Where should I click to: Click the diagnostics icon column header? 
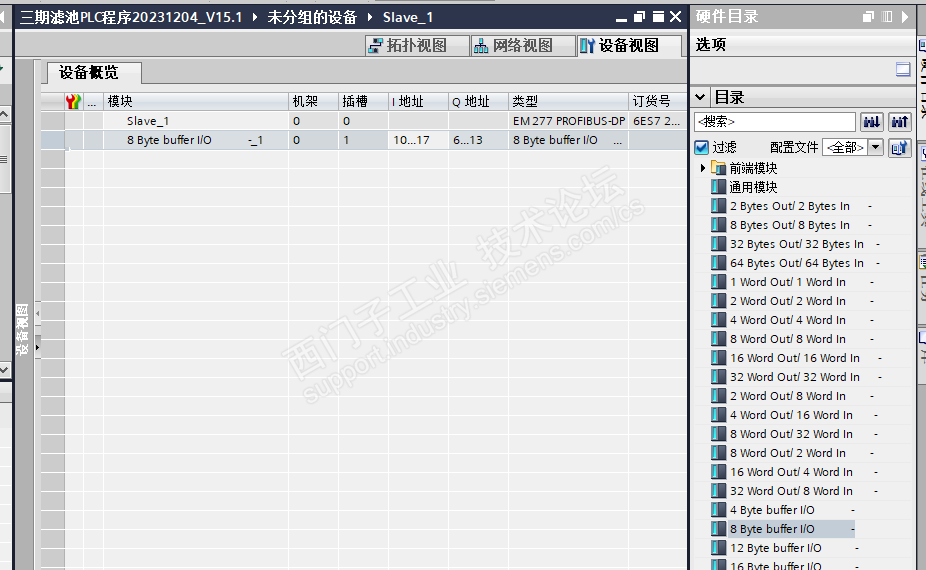pyautogui.click(x=73, y=102)
